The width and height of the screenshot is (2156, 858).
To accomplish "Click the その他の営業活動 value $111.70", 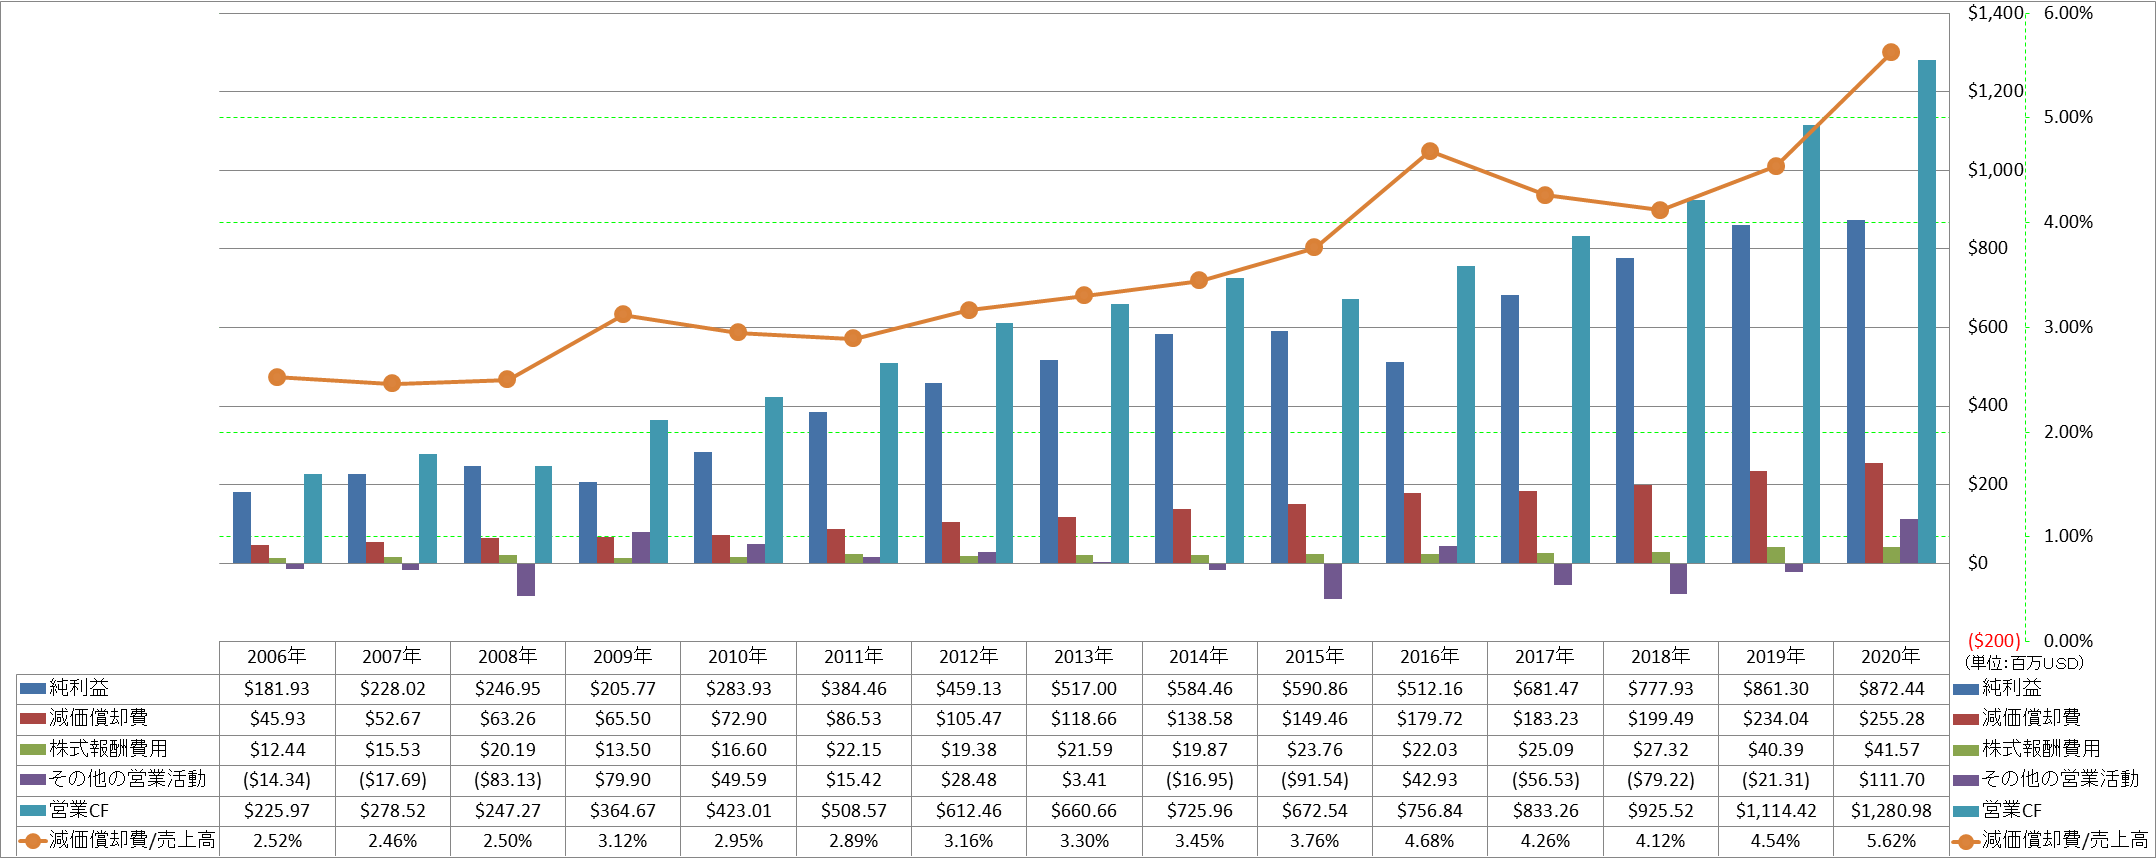I will 1890,780.
